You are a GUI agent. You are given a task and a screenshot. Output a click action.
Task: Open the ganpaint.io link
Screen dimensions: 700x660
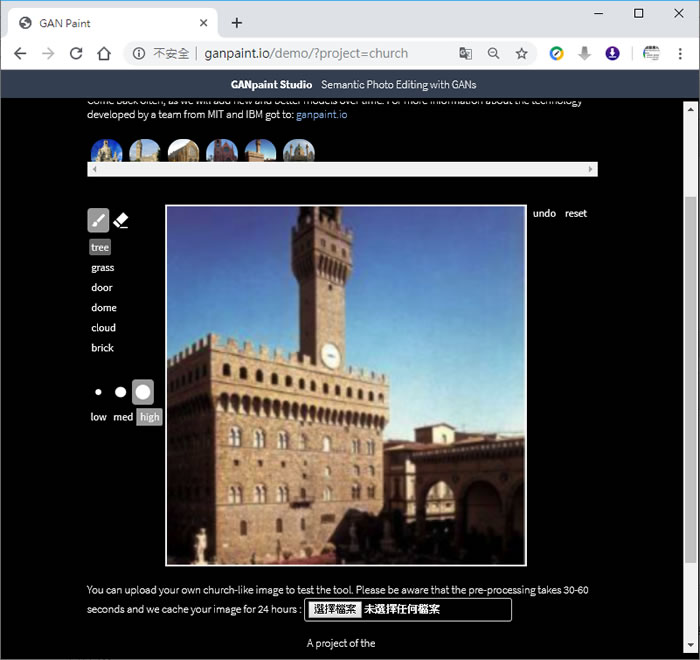click(321, 115)
